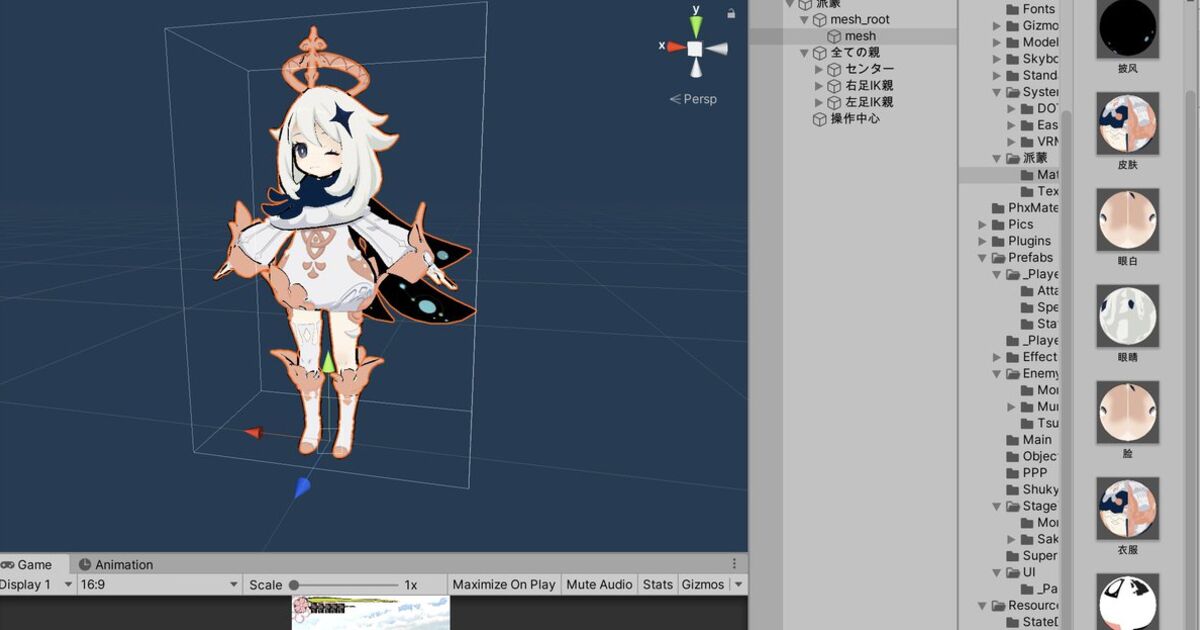Select the 眼白 material thumbnail
Image resolution: width=1200 pixels, height=630 pixels.
(x=1128, y=220)
